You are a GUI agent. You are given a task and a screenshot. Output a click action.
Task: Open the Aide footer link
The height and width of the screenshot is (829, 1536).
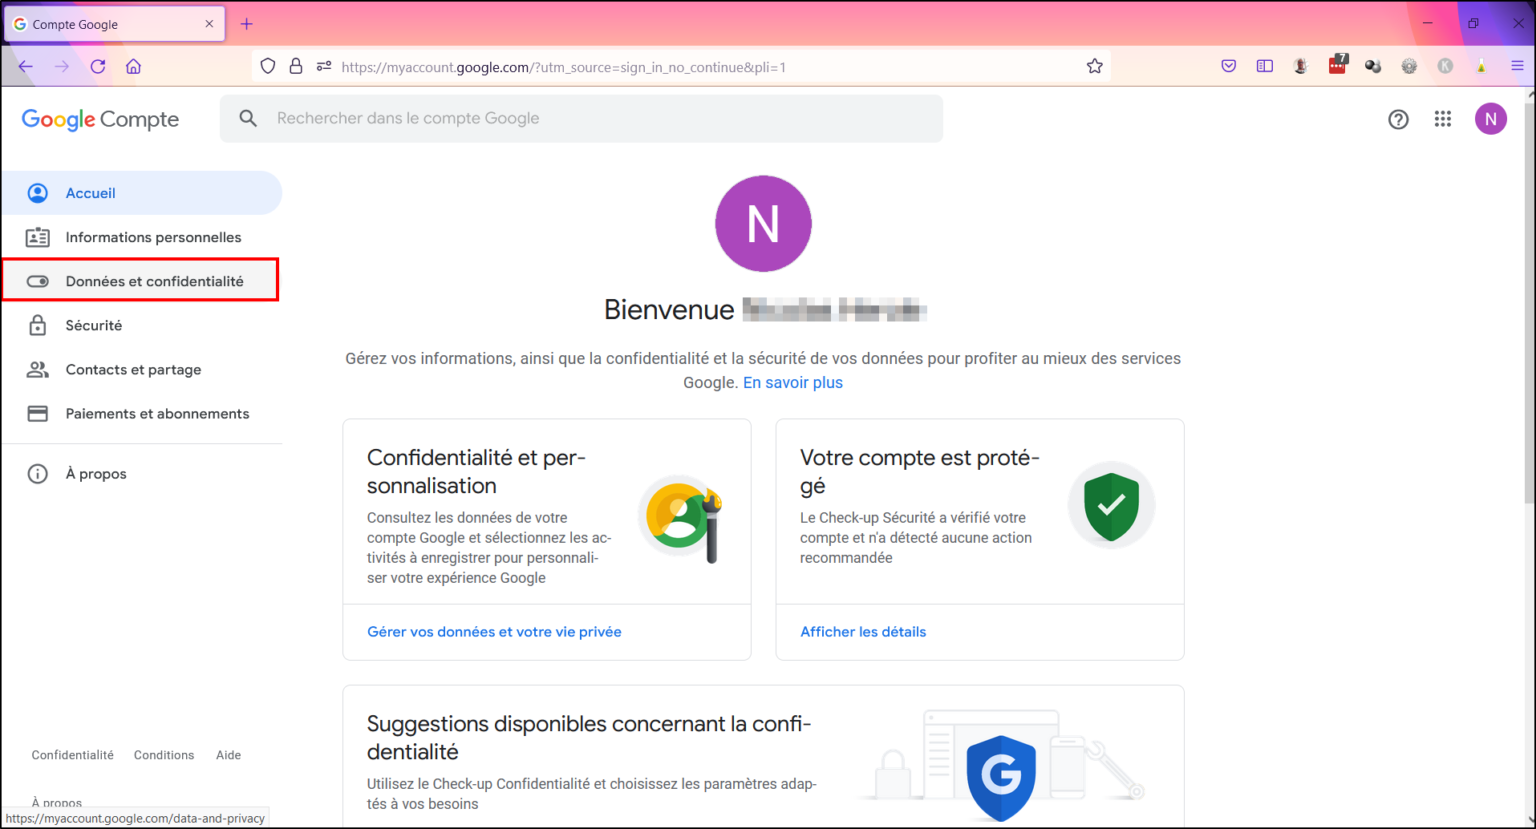click(x=228, y=755)
